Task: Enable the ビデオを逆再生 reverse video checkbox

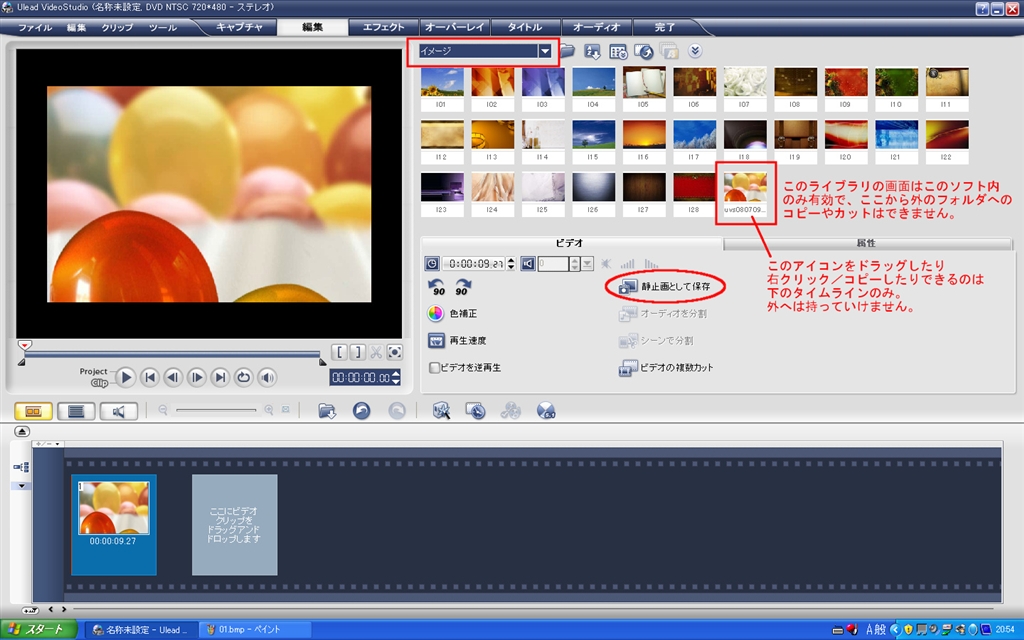Action: point(434,368)
